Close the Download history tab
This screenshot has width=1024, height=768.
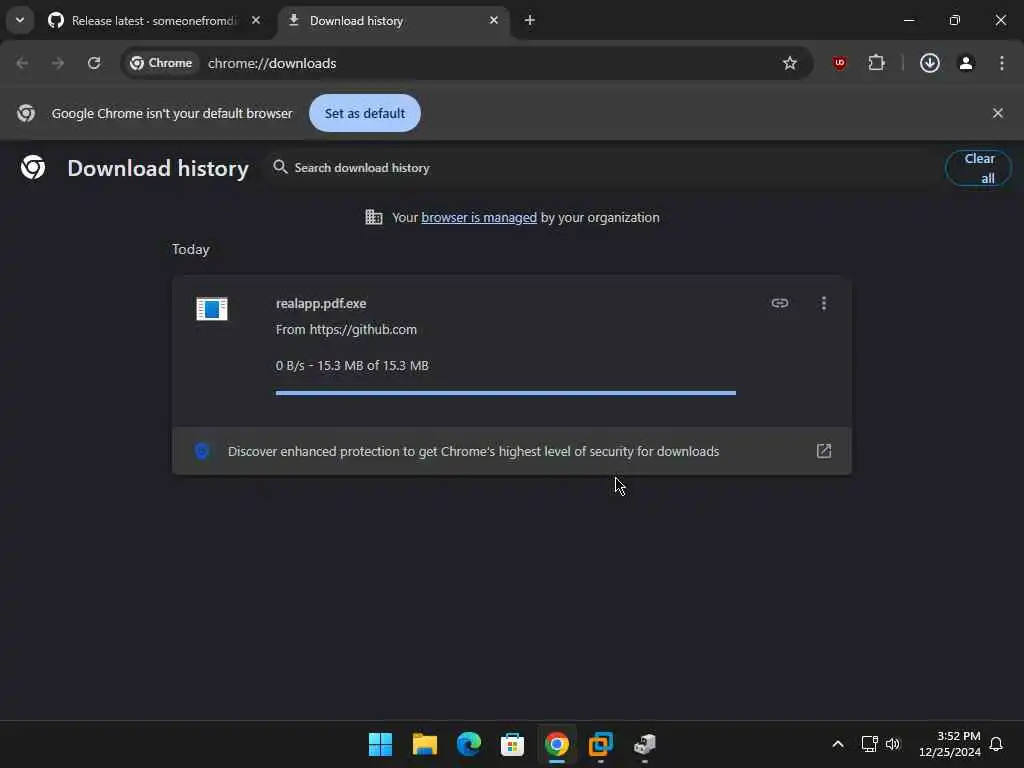(494, 20)
